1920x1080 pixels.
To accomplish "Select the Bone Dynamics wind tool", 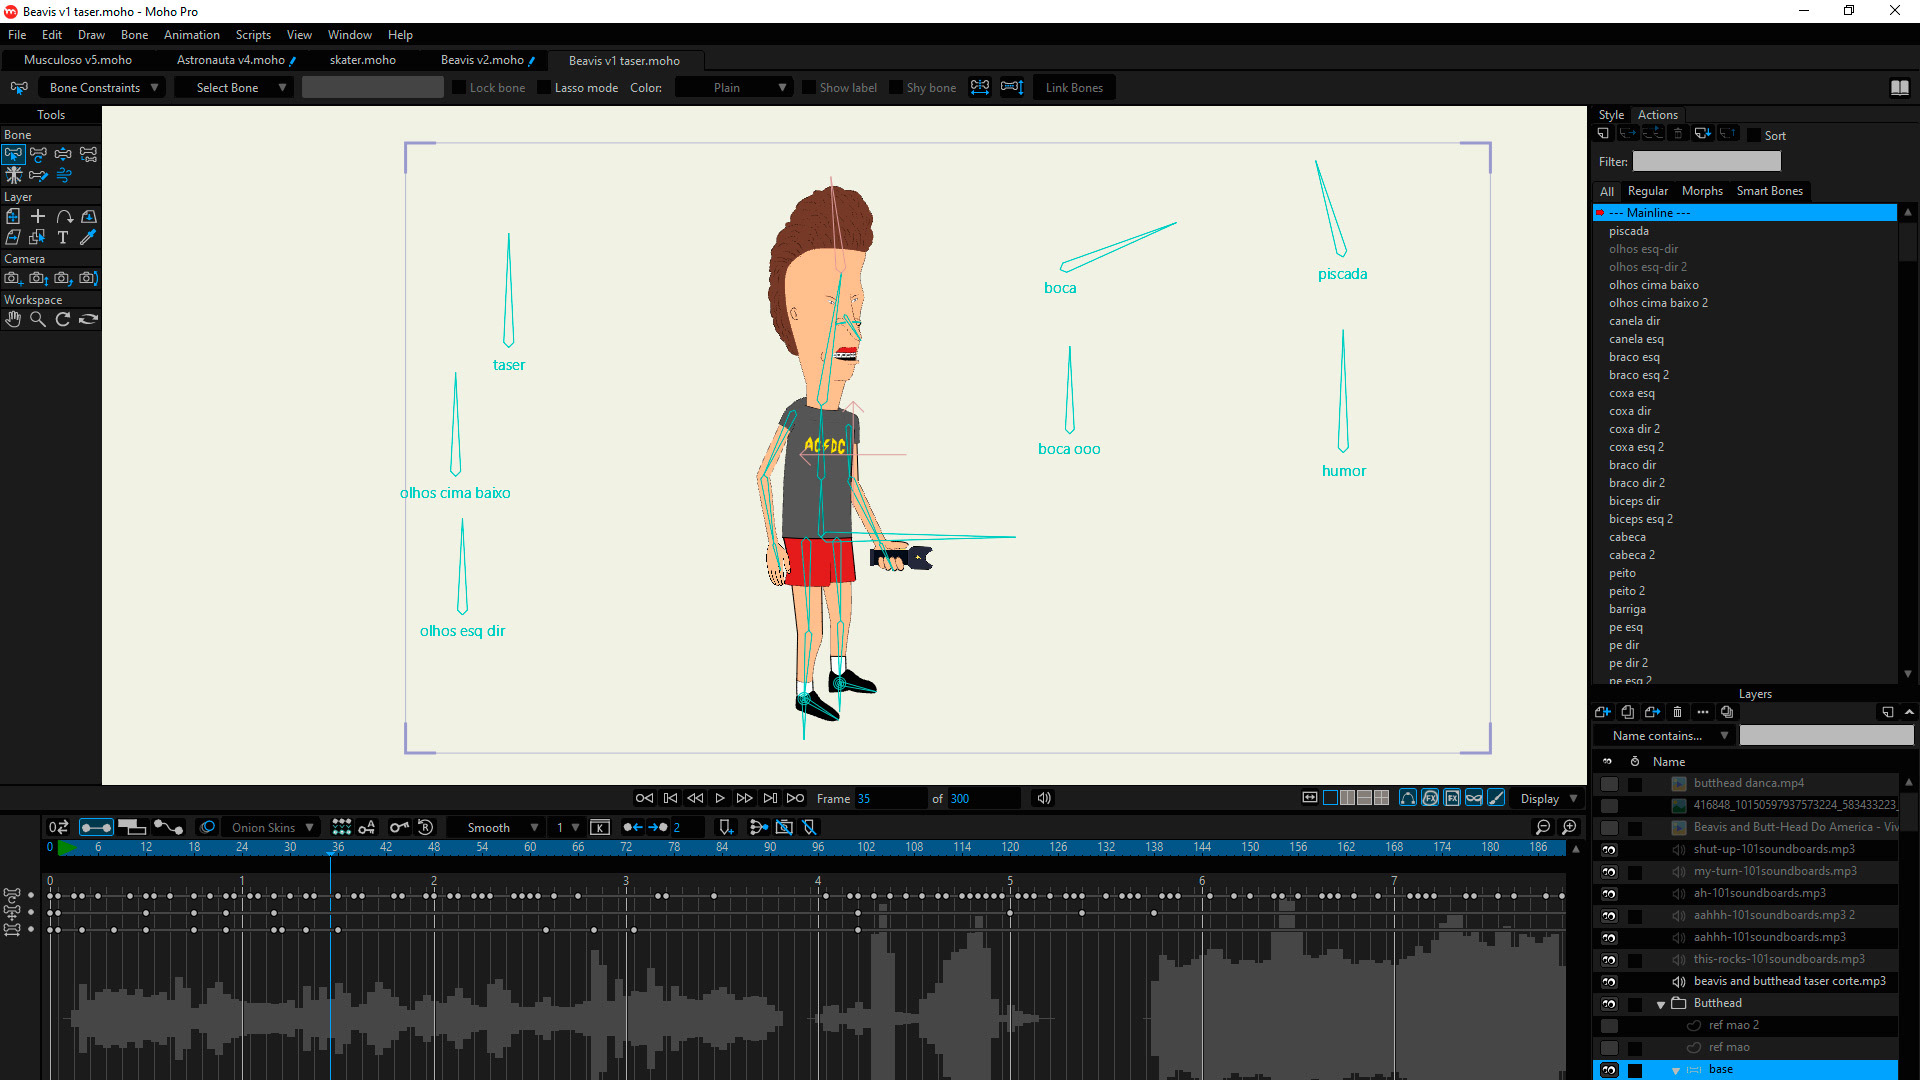I will 64,176.
